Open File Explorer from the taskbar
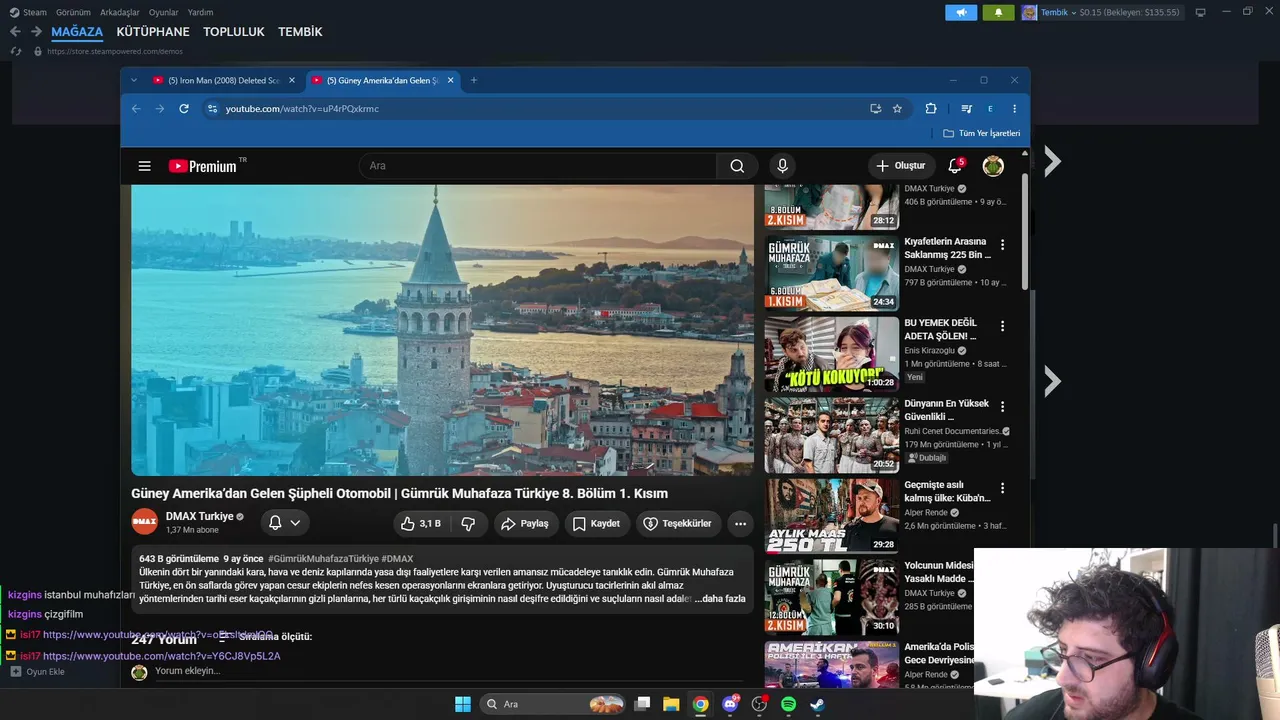Viewport: 1280px width, 720px height. pos(671,704)
